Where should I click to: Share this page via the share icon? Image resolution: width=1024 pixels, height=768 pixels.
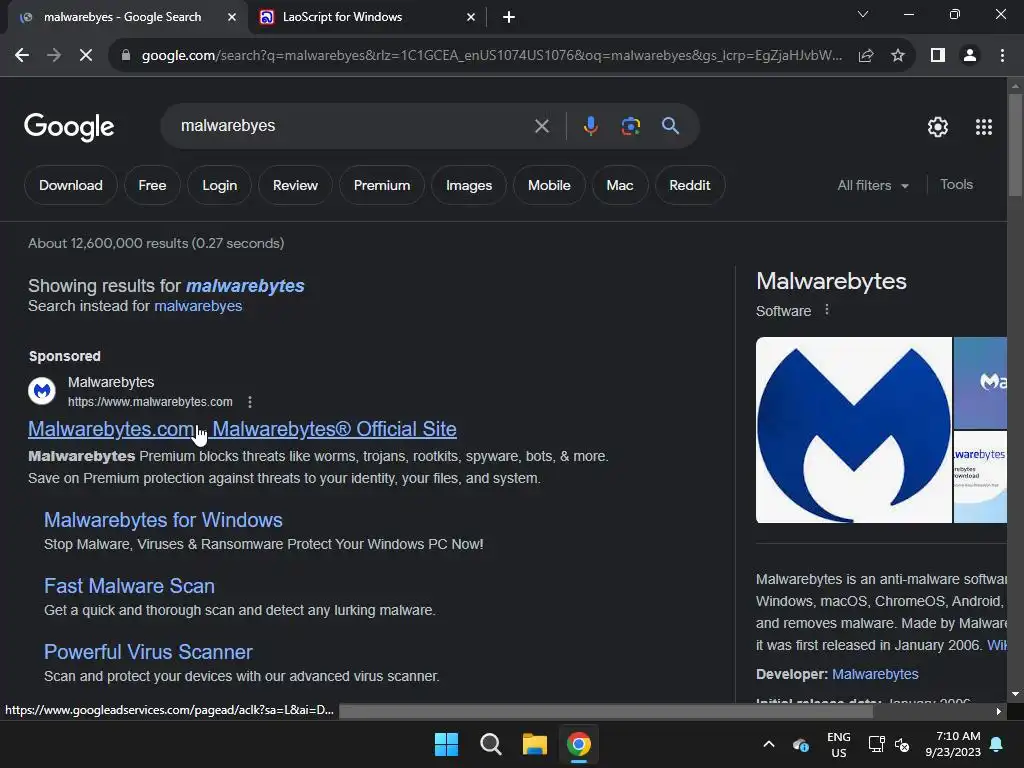tap(866, 56)
